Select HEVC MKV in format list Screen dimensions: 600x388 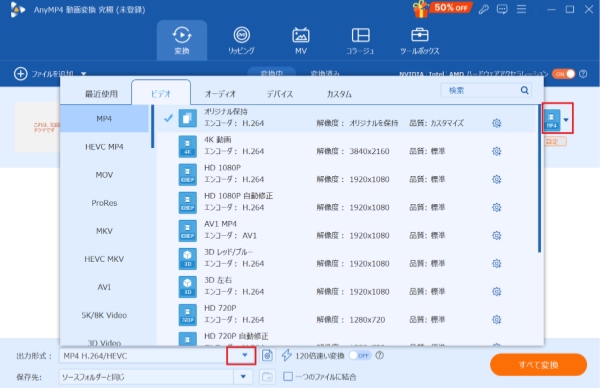[104, 259]
